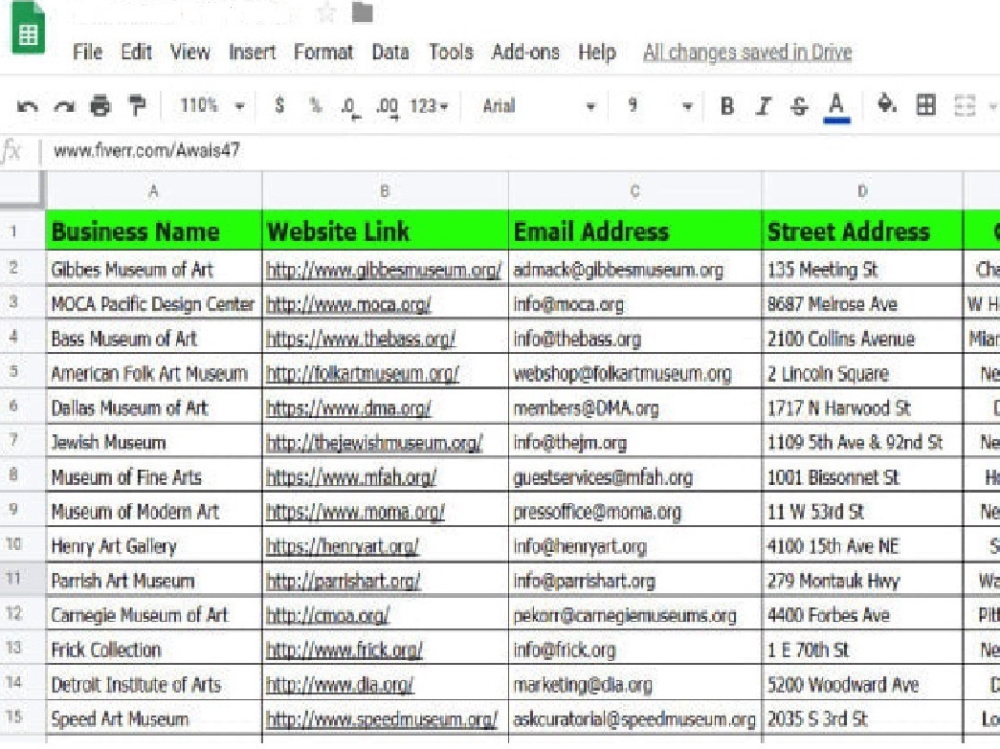Select cell pressoffice@moma.org
The image size is (1000, 749).
[635, 512]
